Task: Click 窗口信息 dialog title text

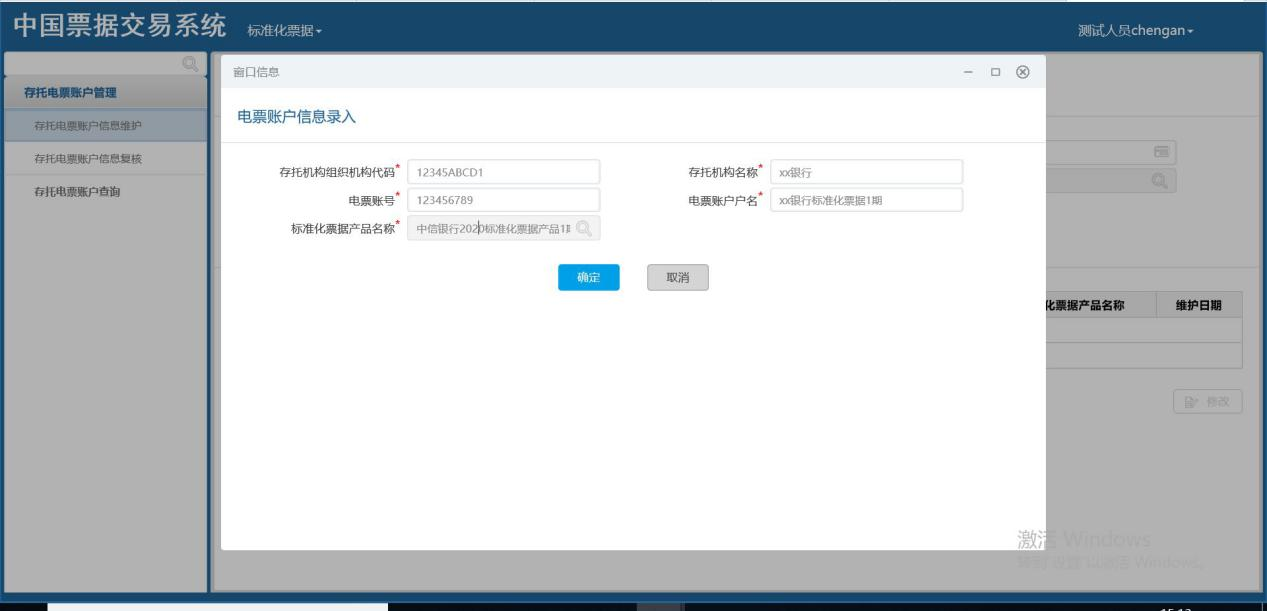Action: [x=256, y=72]
